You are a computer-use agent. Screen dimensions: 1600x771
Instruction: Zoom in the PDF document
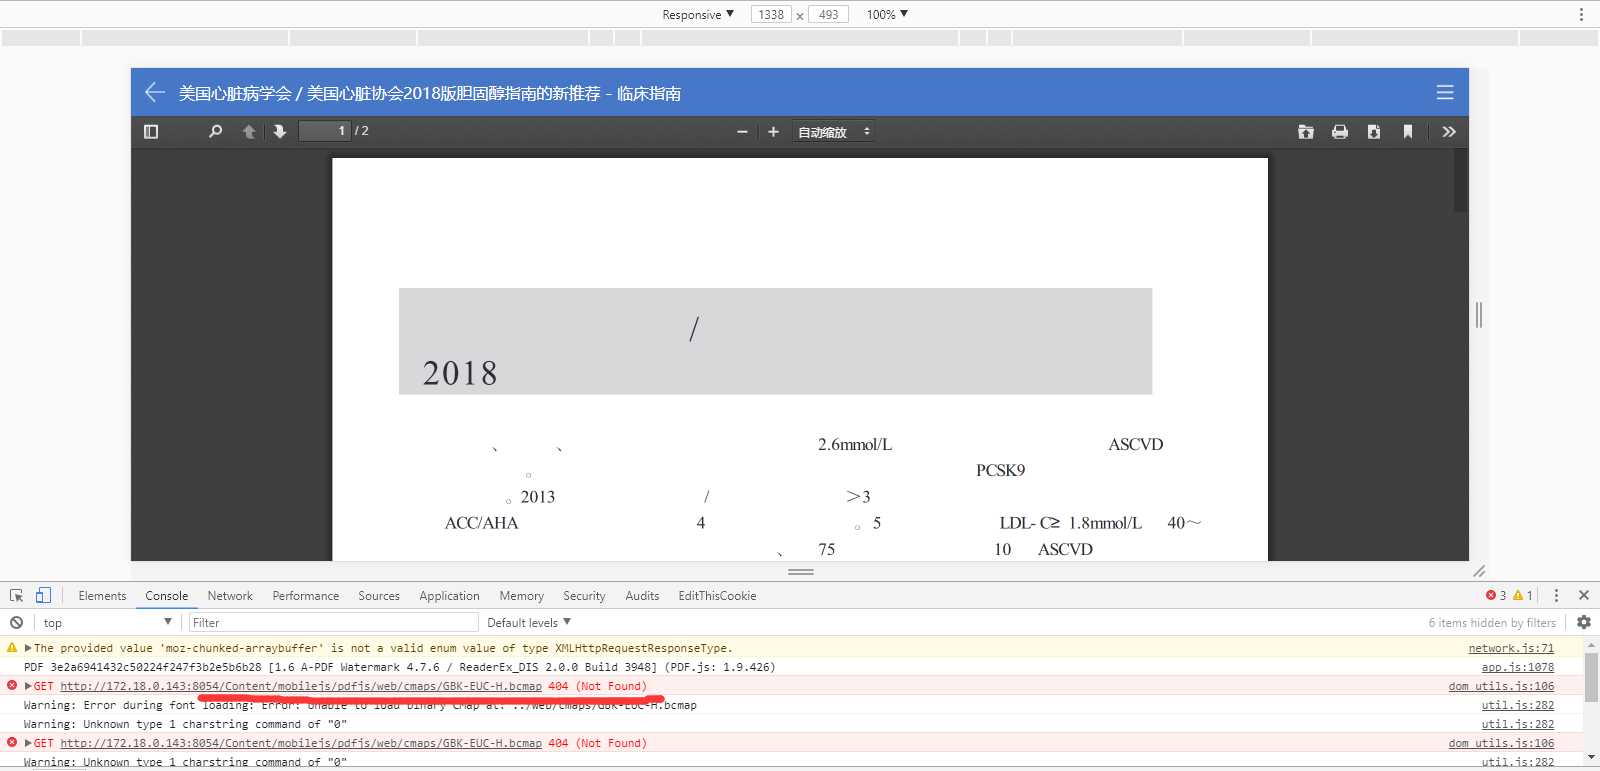(x=773, y=132)
